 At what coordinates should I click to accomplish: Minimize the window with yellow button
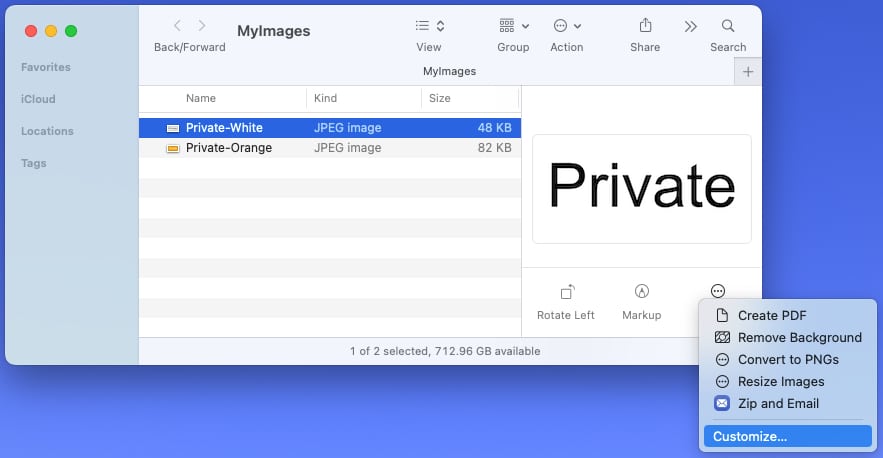point(51,31)
